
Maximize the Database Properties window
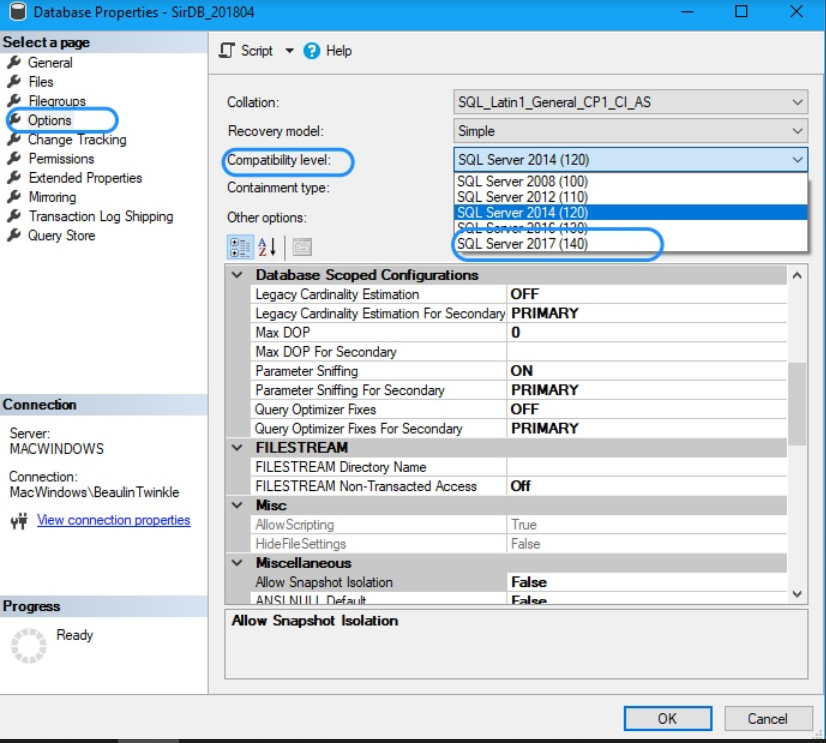[x=741, y=11]
